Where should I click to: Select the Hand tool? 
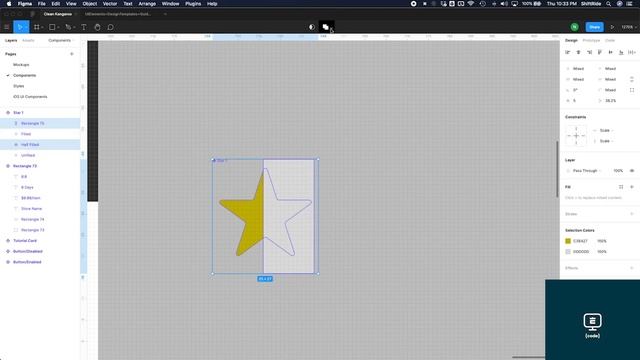pos(97,27)
